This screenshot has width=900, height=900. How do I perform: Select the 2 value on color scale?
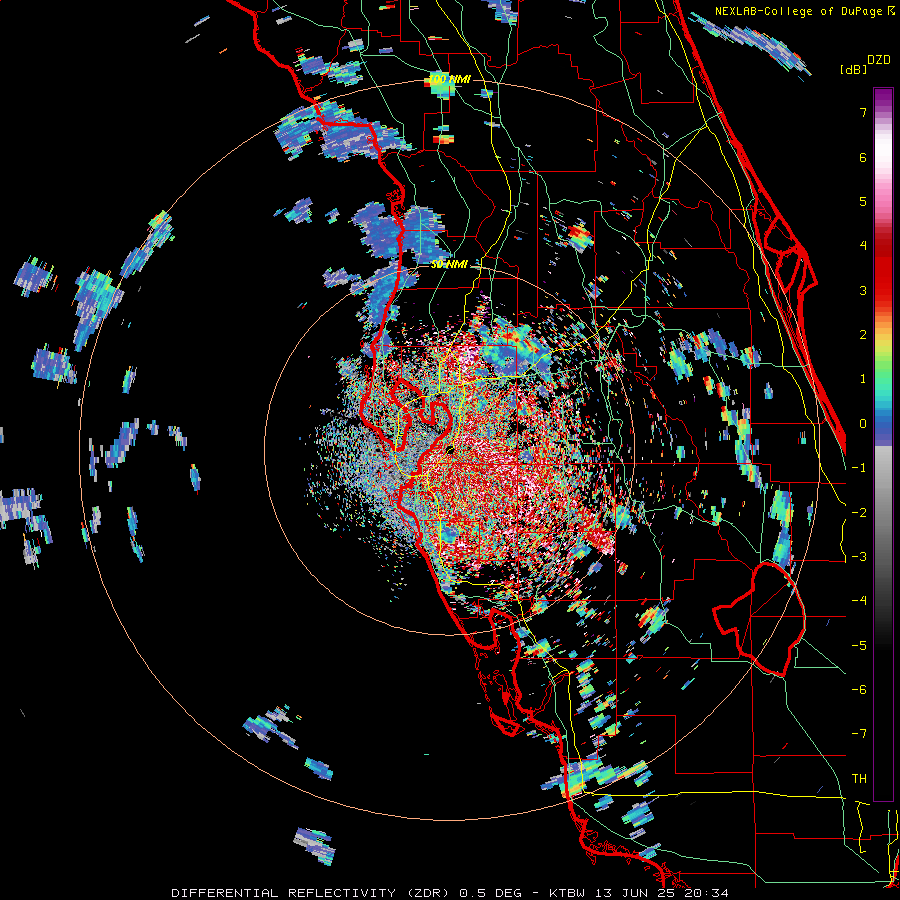(863, 335)
